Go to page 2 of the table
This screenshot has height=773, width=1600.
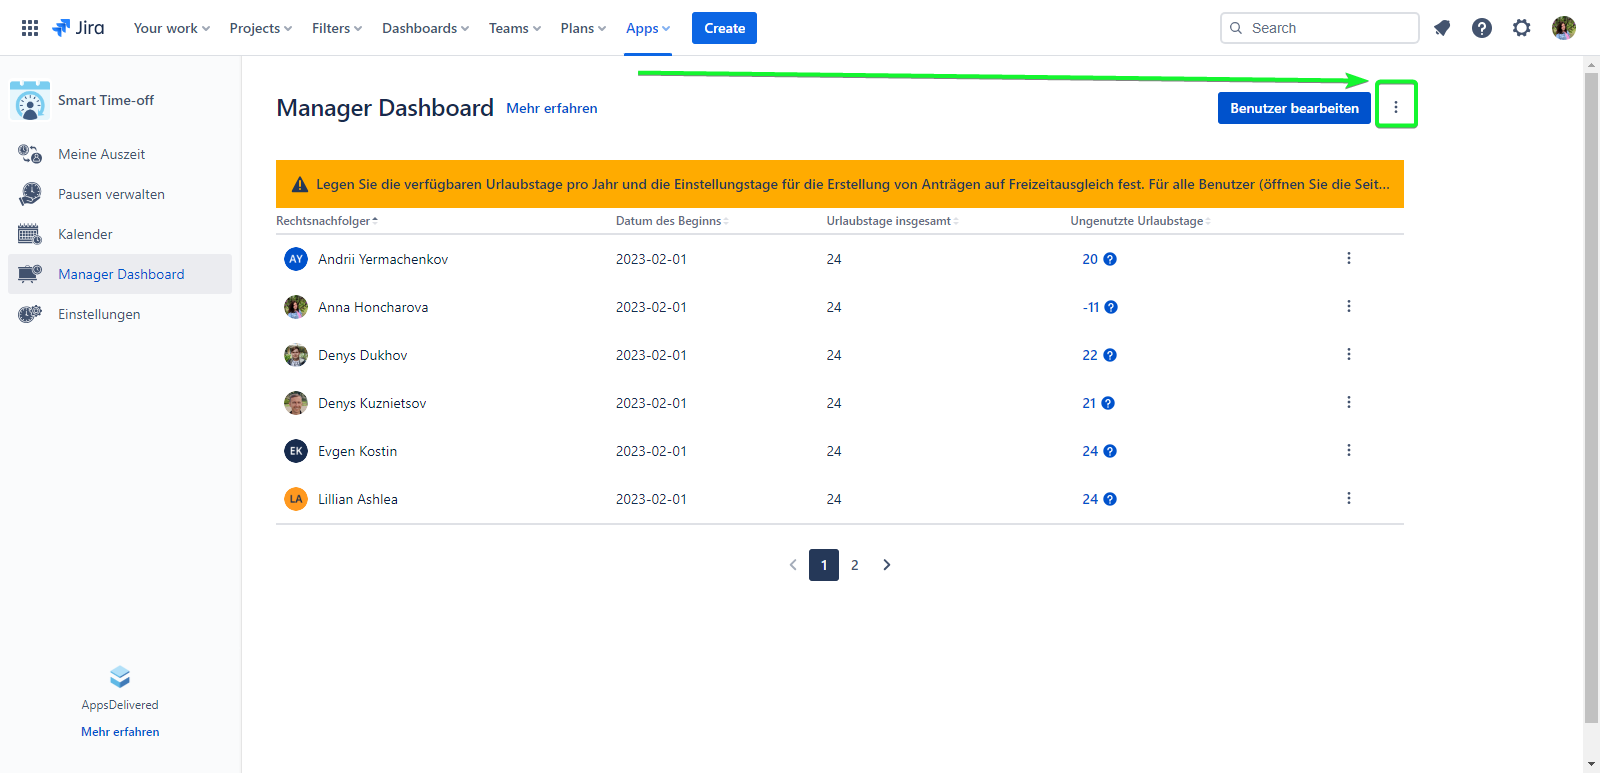[855, 565]
